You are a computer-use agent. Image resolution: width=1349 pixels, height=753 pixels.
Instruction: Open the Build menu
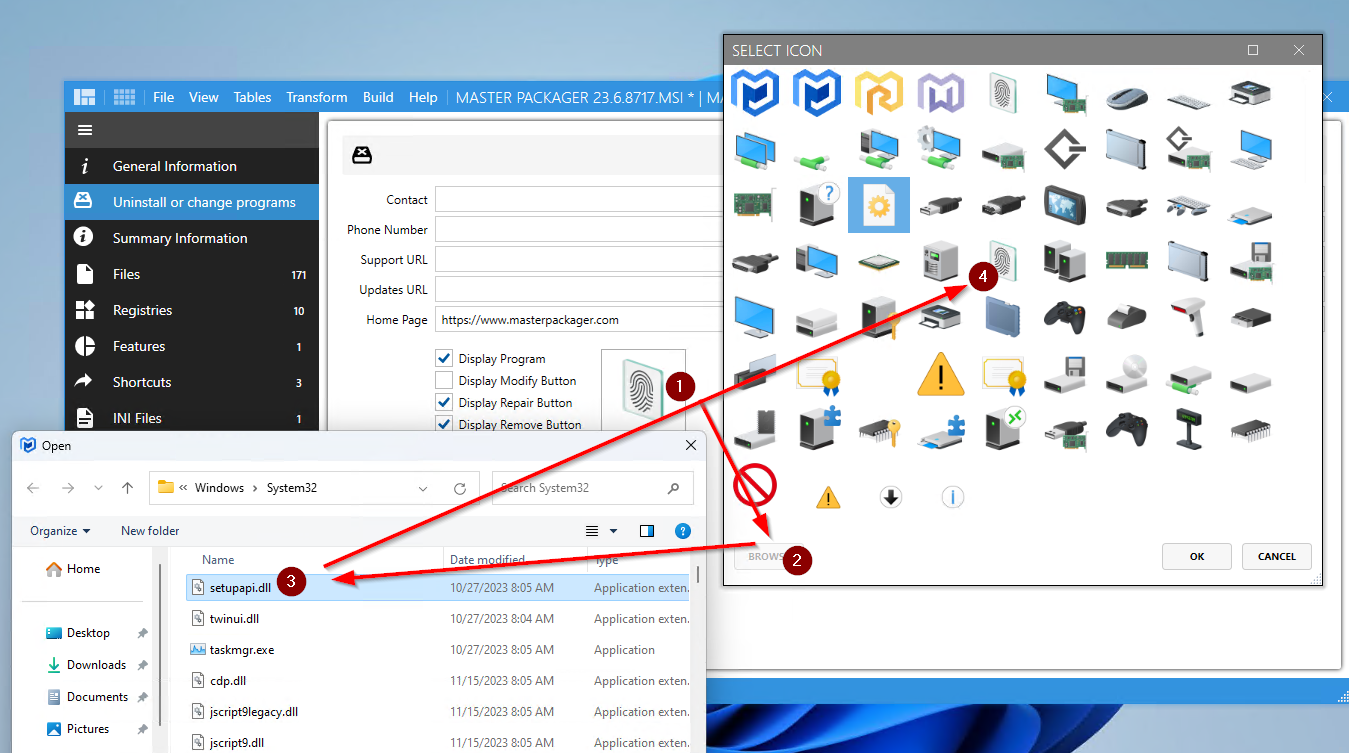click(x=378, y=97)
